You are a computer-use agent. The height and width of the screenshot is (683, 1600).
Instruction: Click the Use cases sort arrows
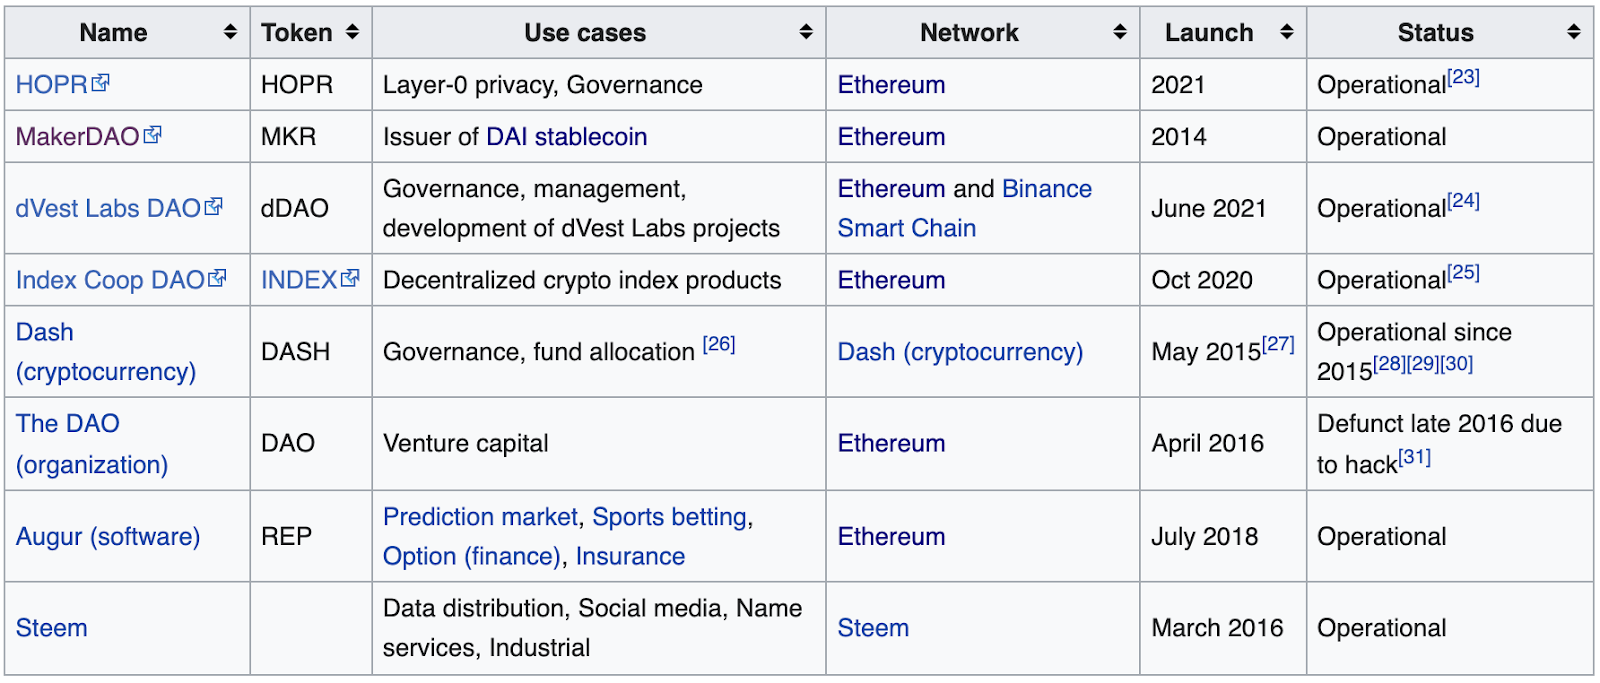(806, 32)
